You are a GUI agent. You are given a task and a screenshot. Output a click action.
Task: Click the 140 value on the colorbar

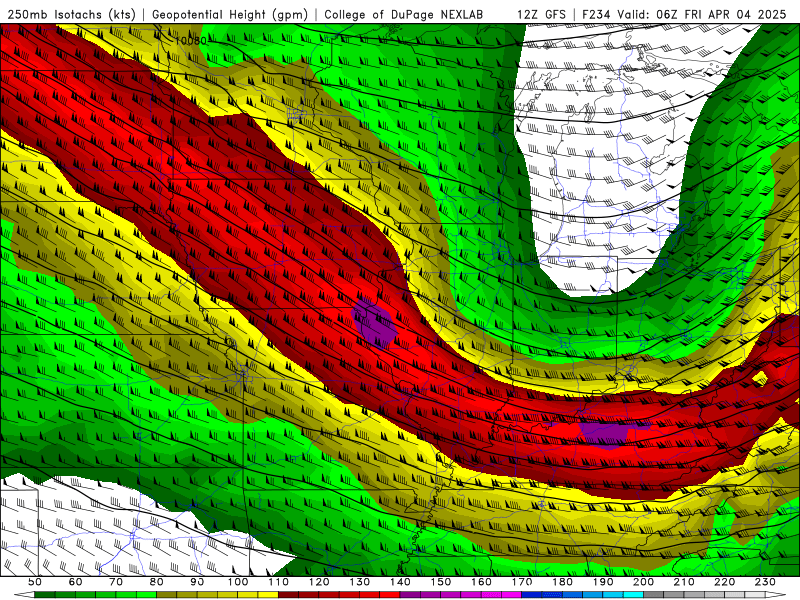click(x=401, y=582)
